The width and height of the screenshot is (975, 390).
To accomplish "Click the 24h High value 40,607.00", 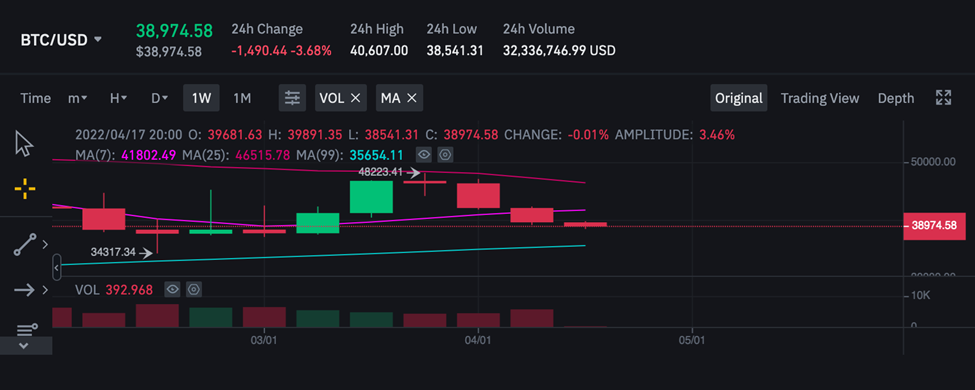I will click(x=379, y=50).
